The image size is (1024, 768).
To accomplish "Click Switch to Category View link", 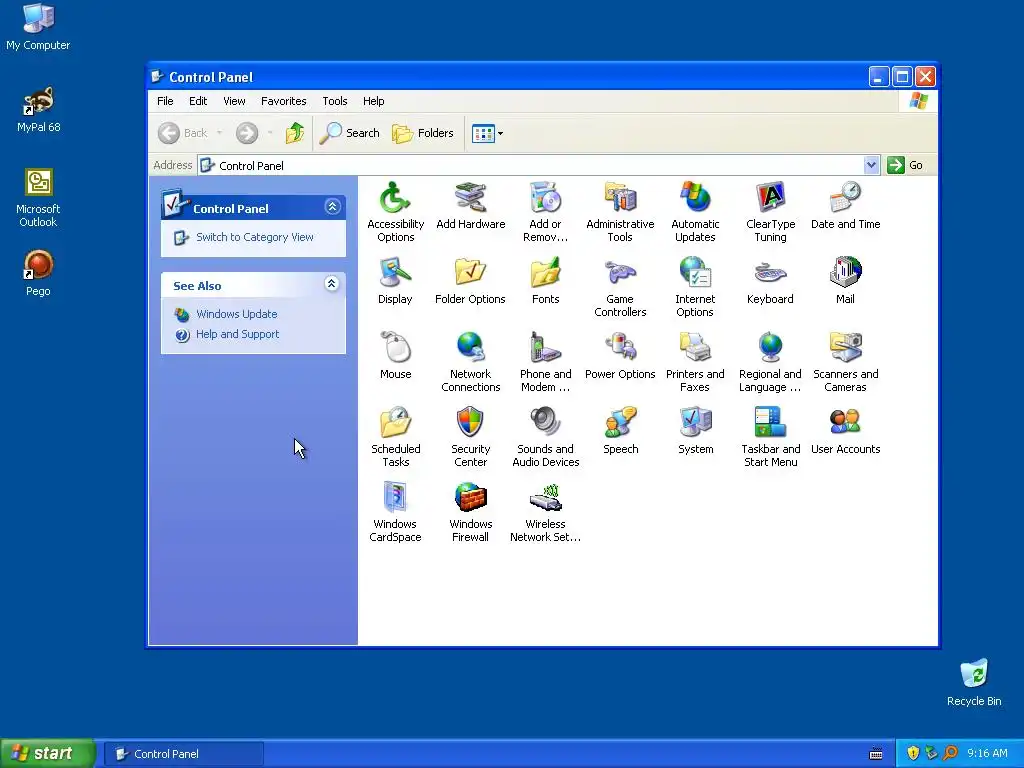I will (x=255, y=237).
